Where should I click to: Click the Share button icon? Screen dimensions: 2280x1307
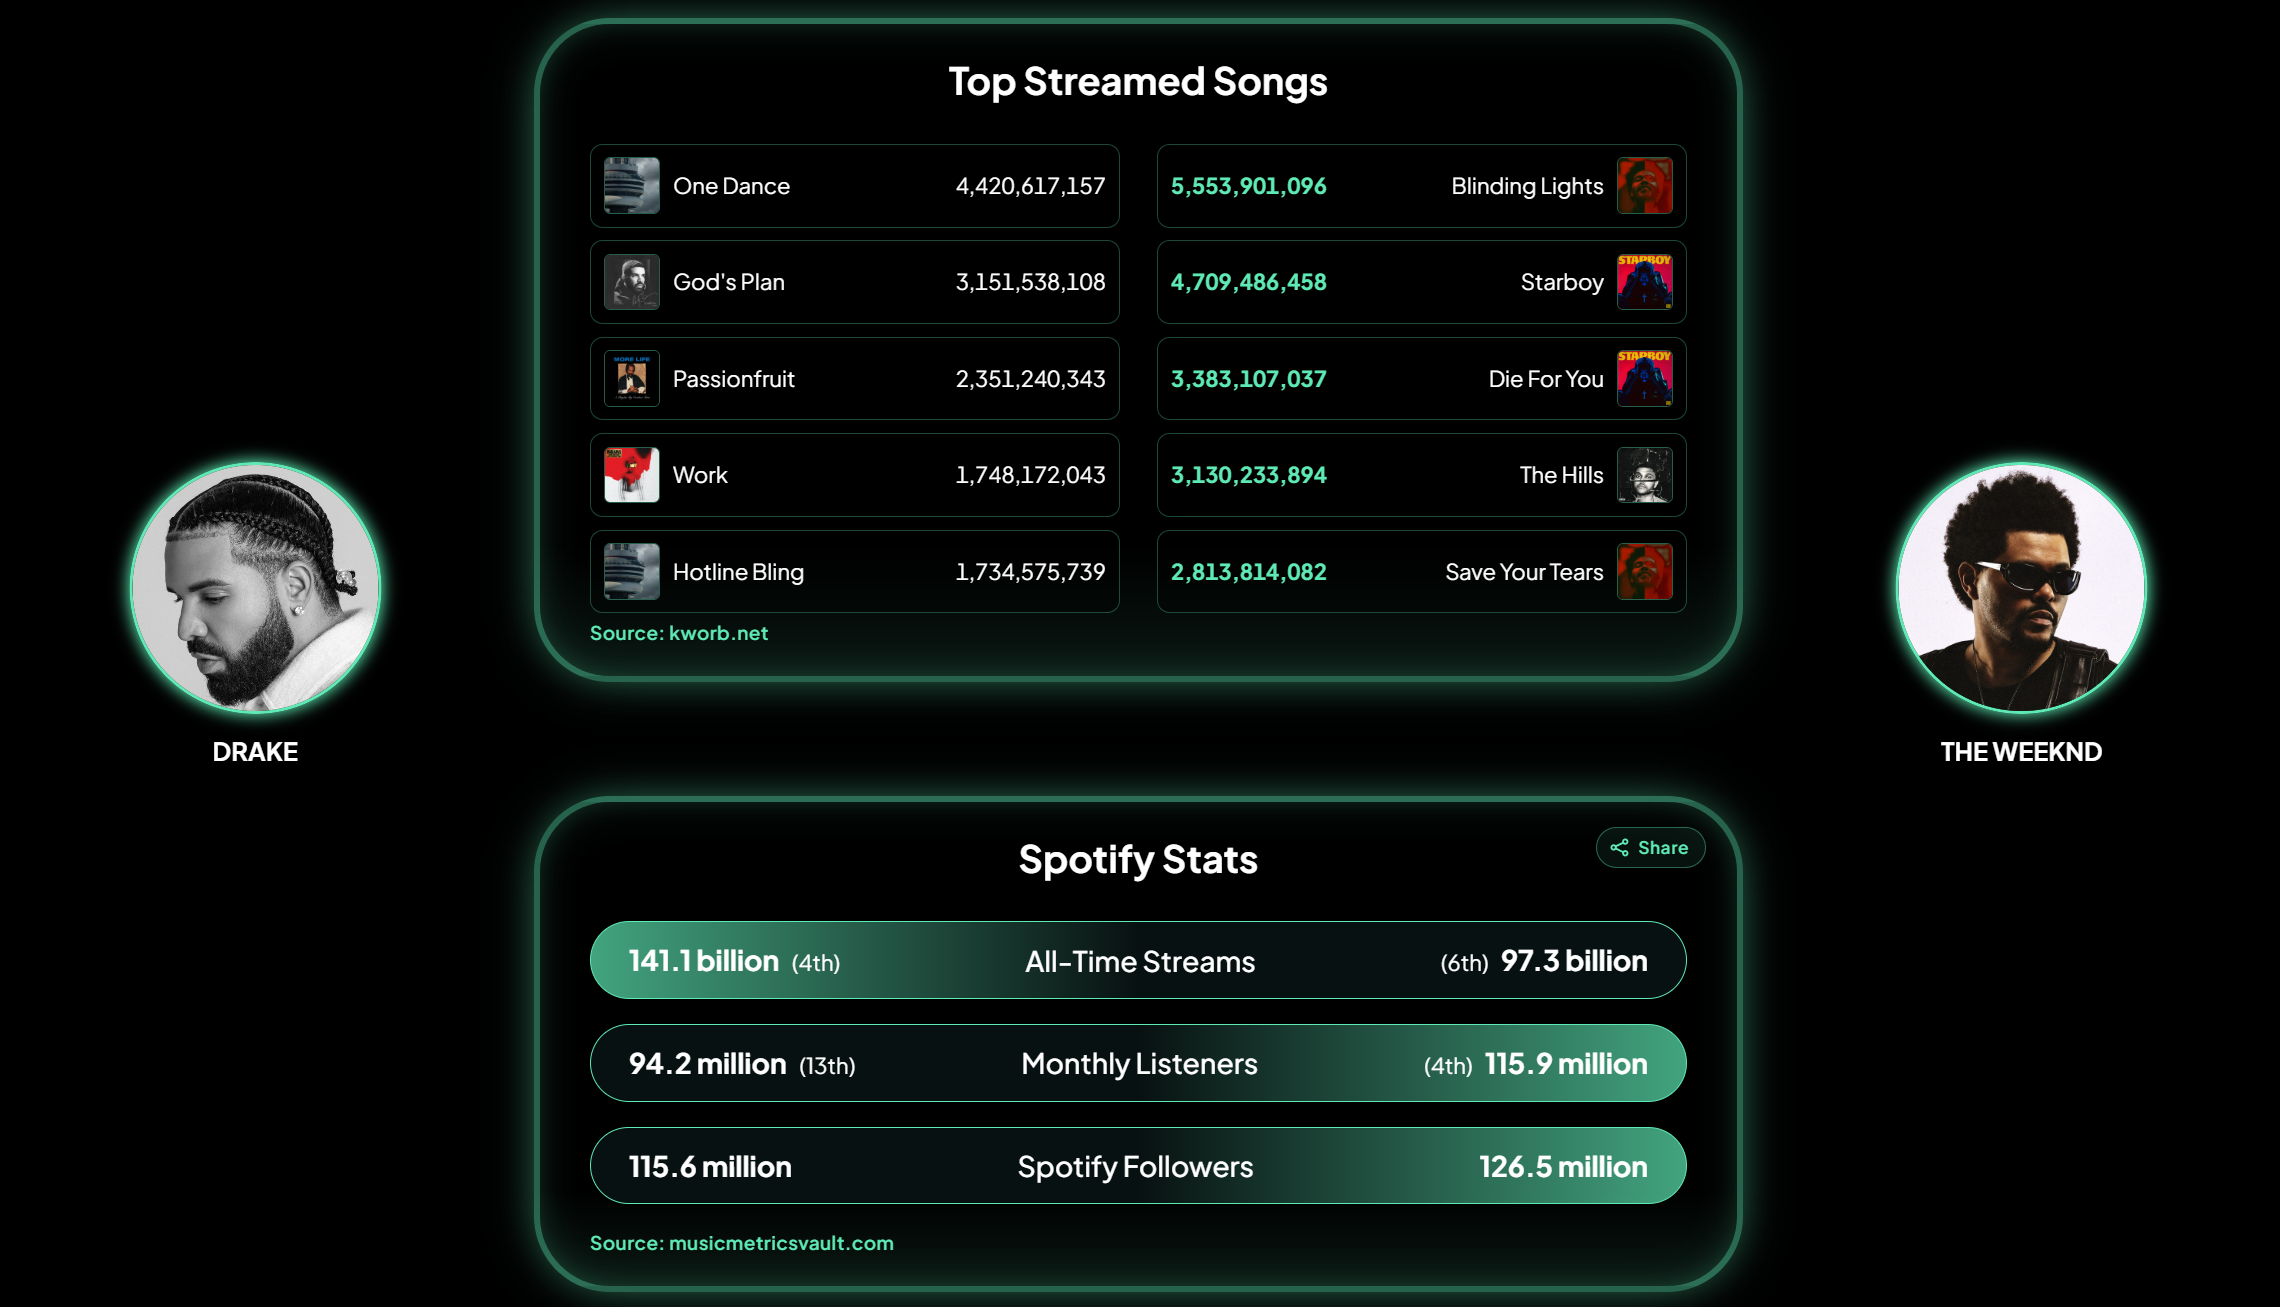(x=1619, y=848)
